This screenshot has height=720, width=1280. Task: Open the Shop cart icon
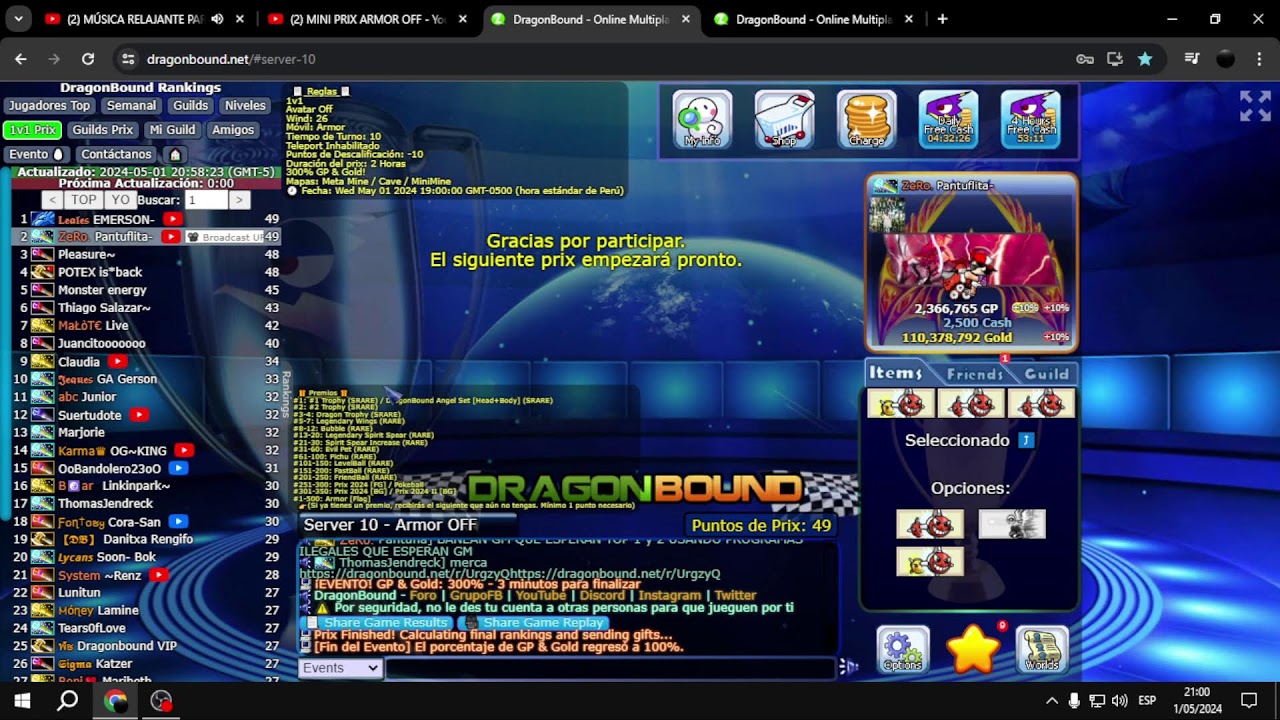pos(784,120)
